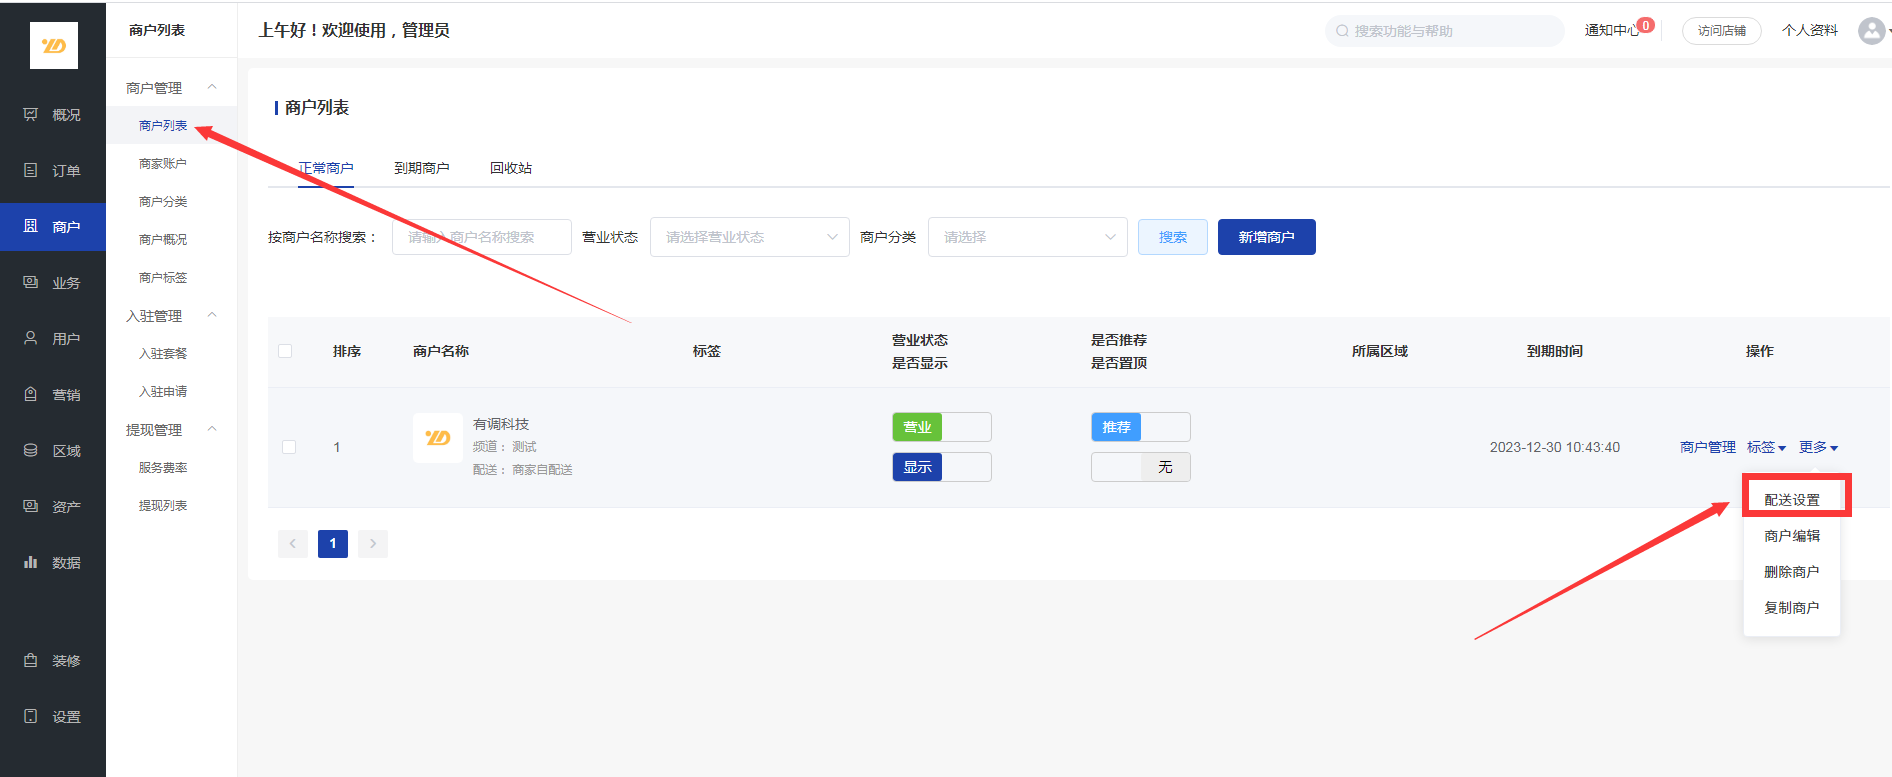Screen dimensions: 1892x777
Task: Click the notification badge showing 0
Action: (1645, 25)
